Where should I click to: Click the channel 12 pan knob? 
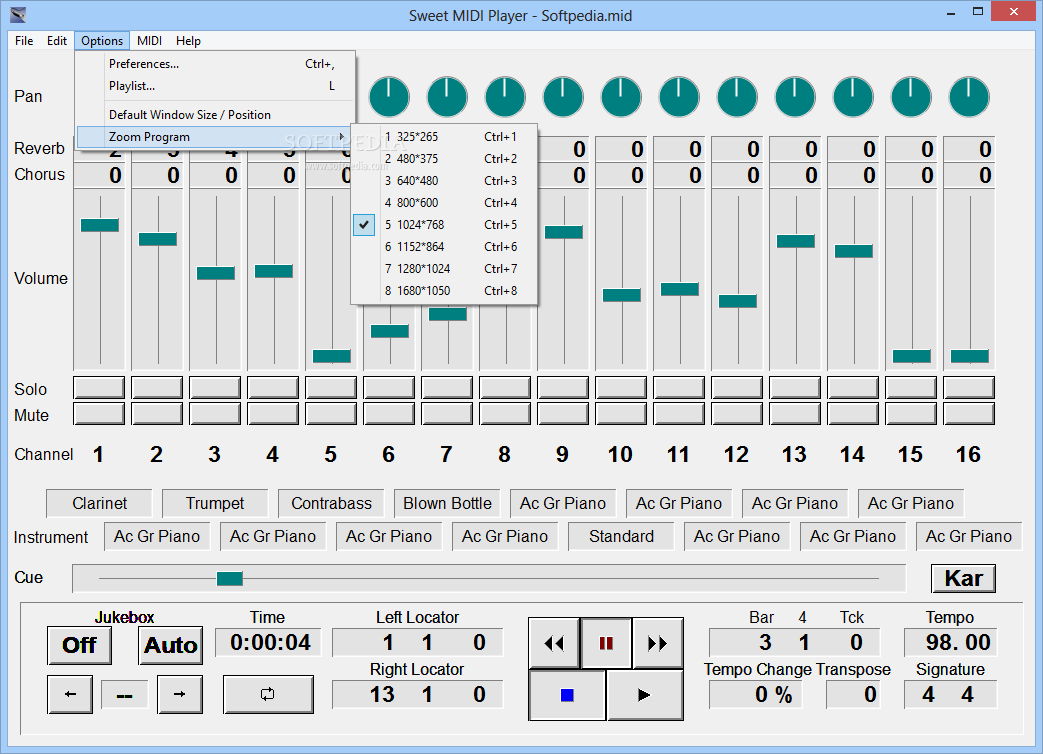tap(737, 96)
